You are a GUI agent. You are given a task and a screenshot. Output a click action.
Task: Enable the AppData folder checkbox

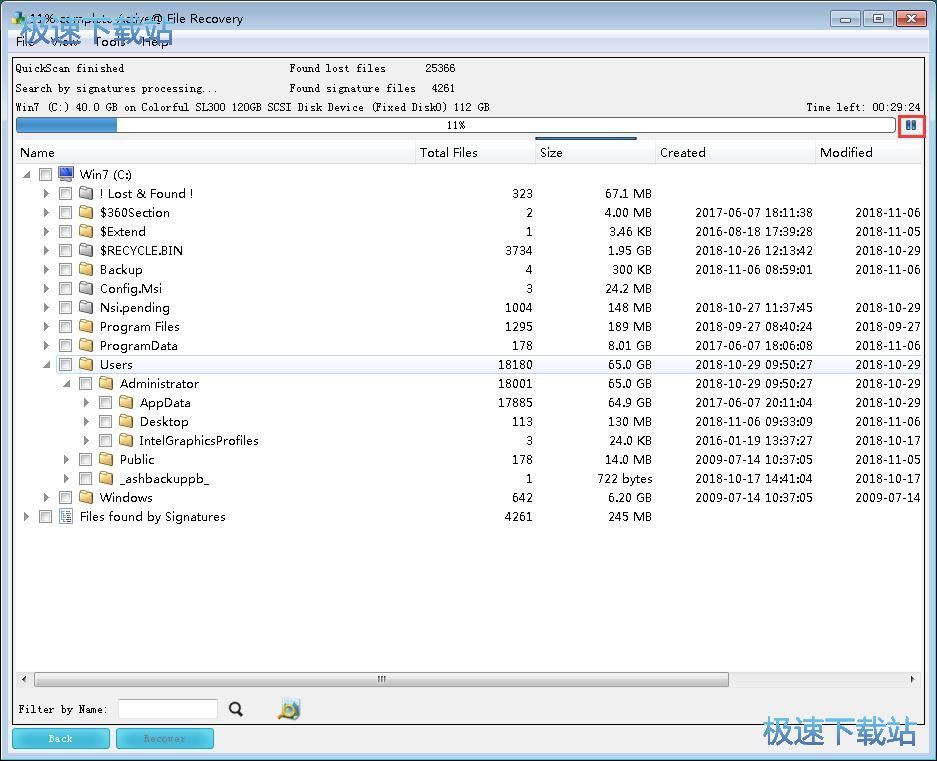pos(105,403)
